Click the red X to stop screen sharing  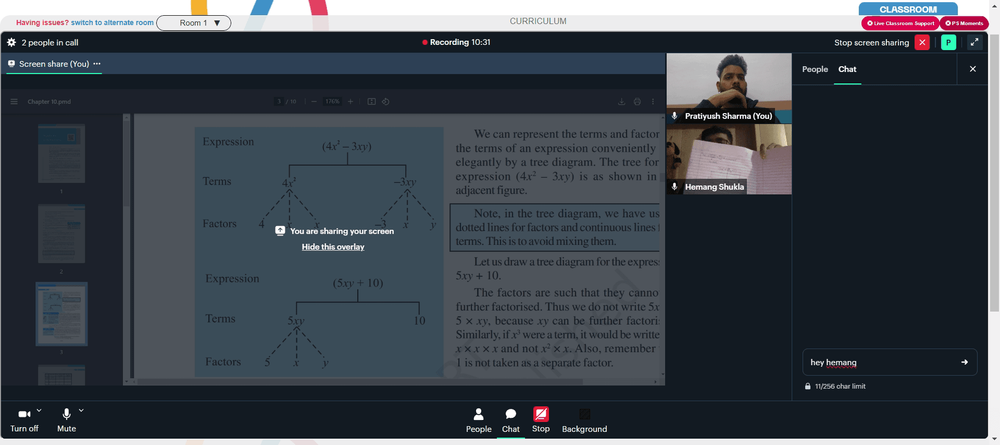click(922, 43)
